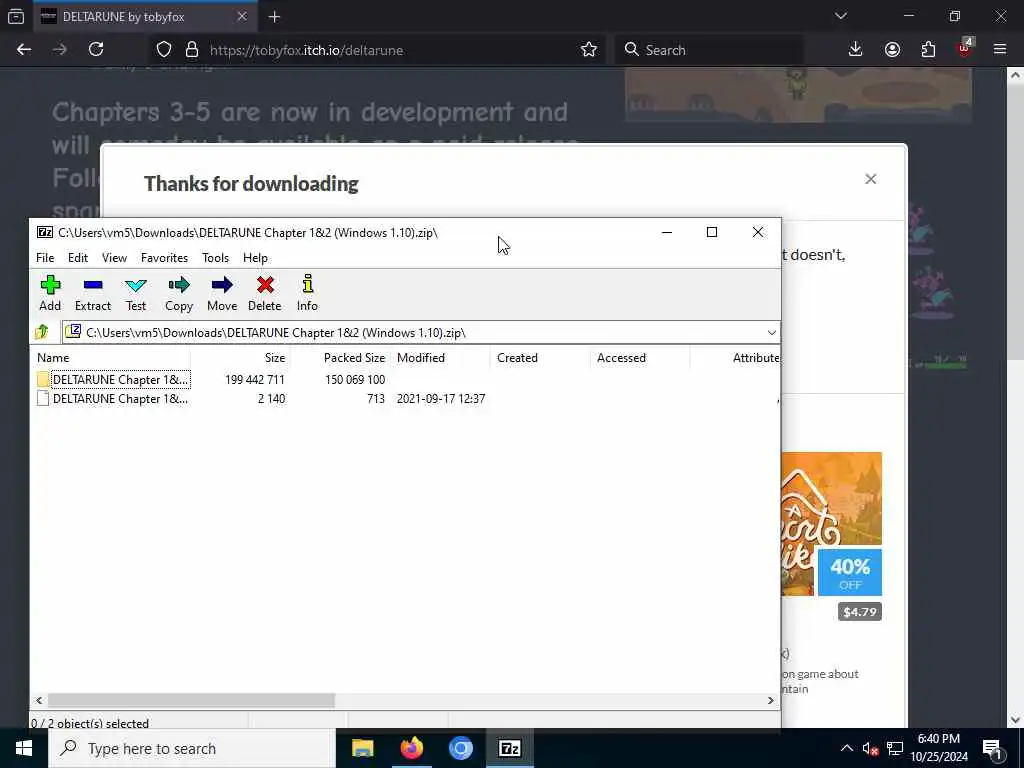
Task: Open the 7-Zip File menu
Action: pos(45,258)
